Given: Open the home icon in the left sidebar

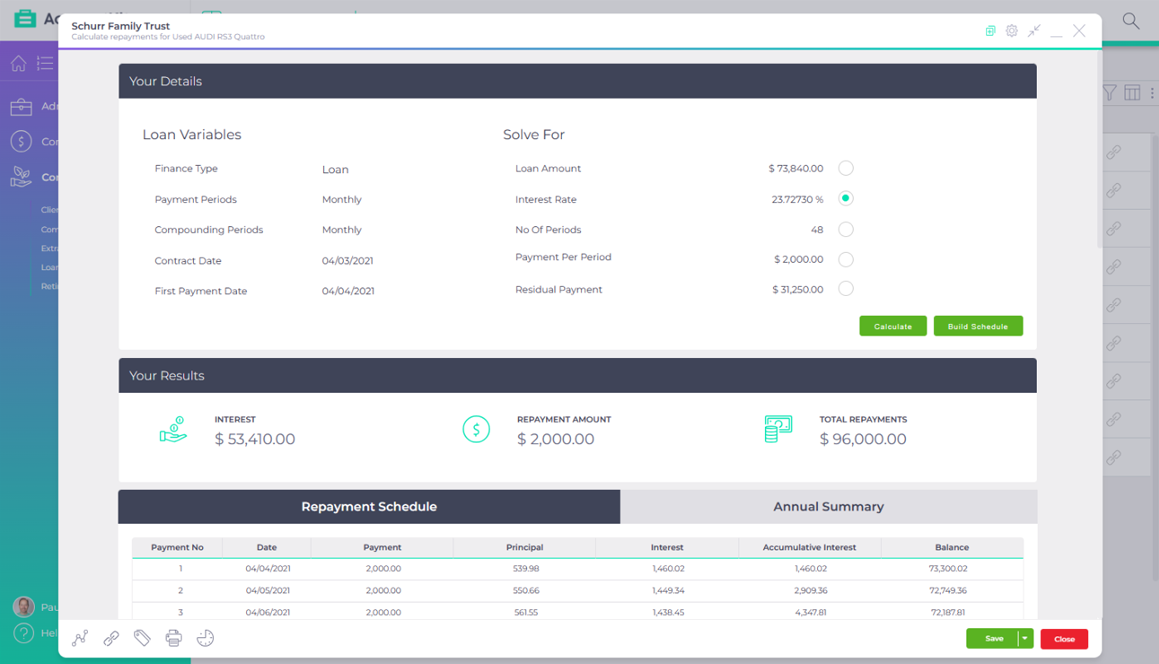Looking at the screenshot, I should point(17,63).
